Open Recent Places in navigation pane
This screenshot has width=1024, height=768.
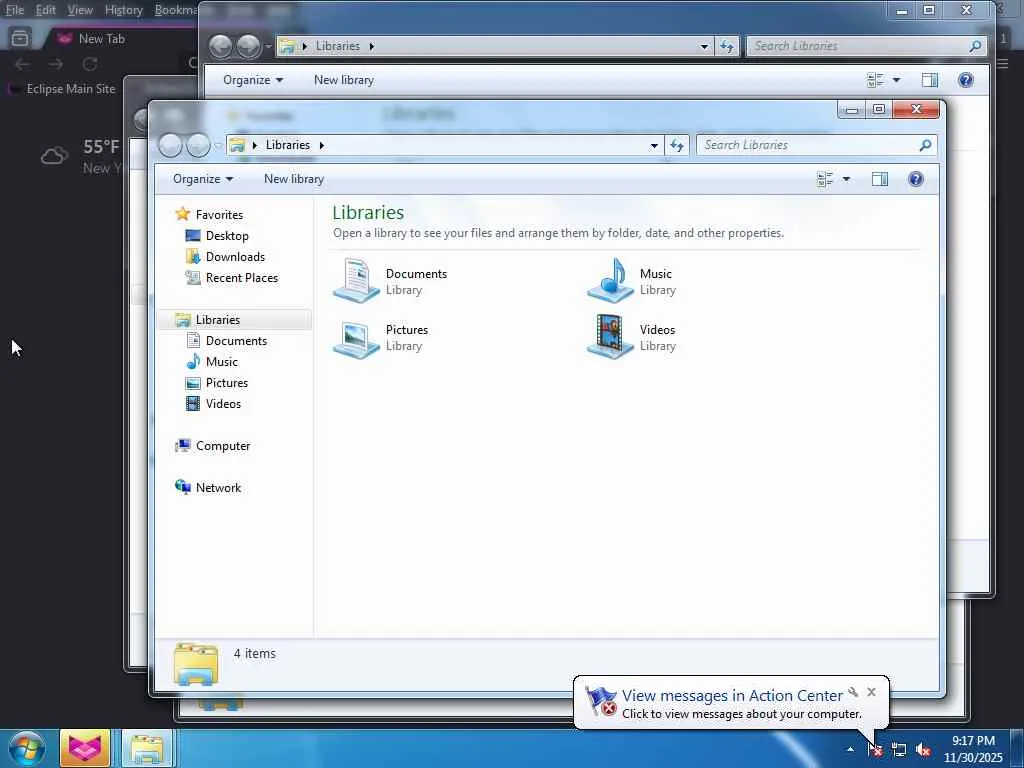click(x=242, y=278)
